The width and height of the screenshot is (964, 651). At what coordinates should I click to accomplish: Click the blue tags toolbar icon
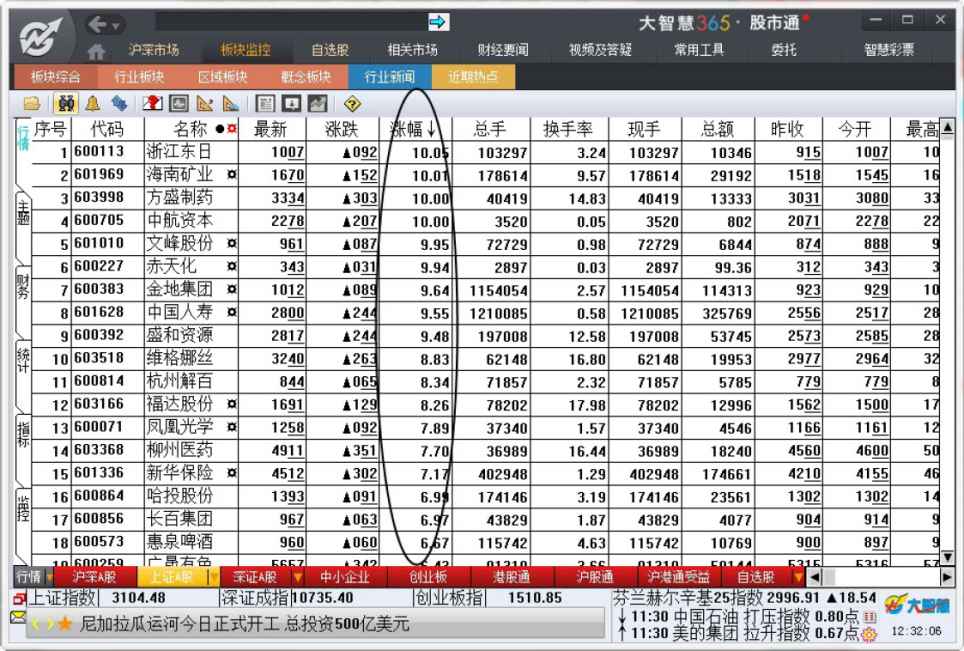click(119, 103)
